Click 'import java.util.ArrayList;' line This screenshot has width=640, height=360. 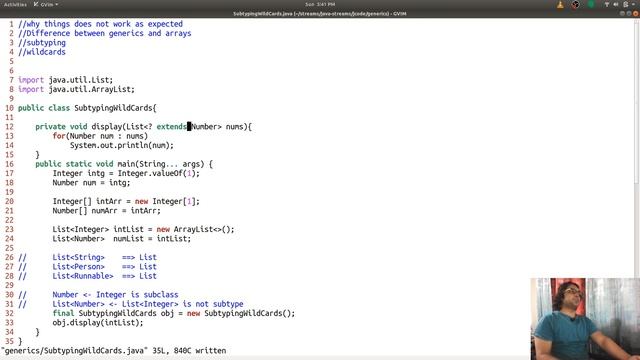[76, 89]
